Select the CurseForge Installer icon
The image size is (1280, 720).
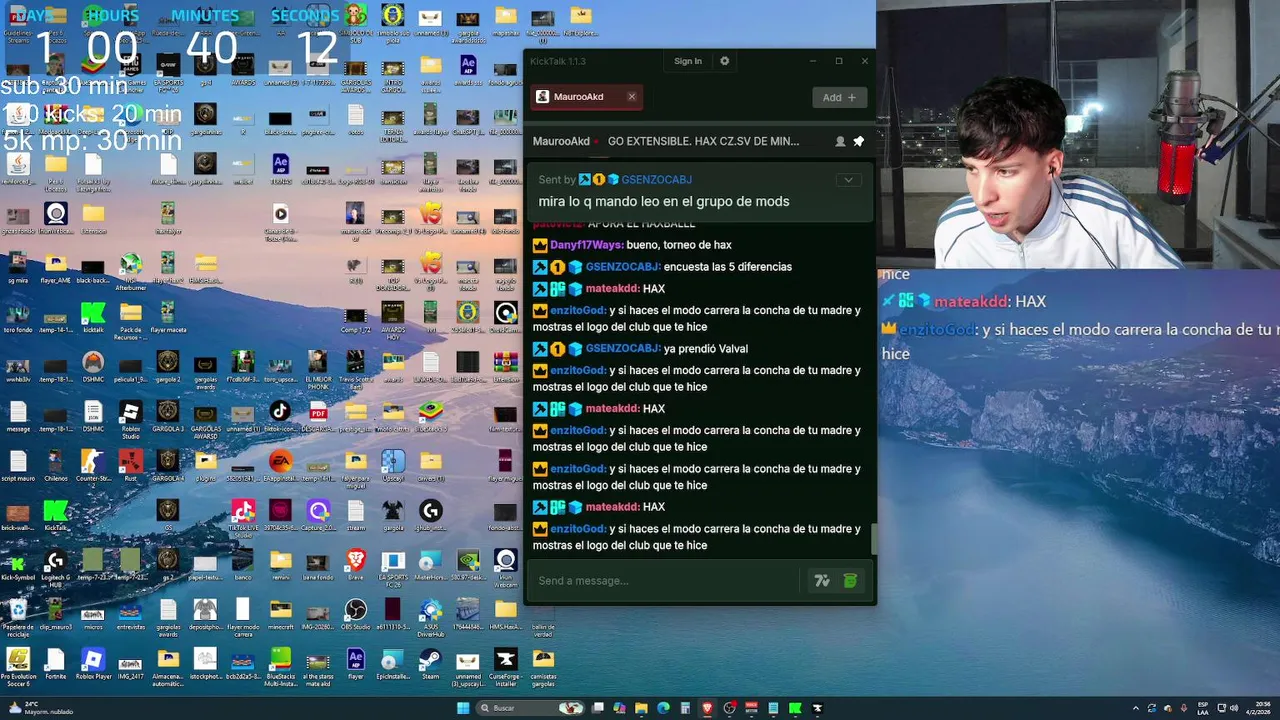(x=505, y=667)
